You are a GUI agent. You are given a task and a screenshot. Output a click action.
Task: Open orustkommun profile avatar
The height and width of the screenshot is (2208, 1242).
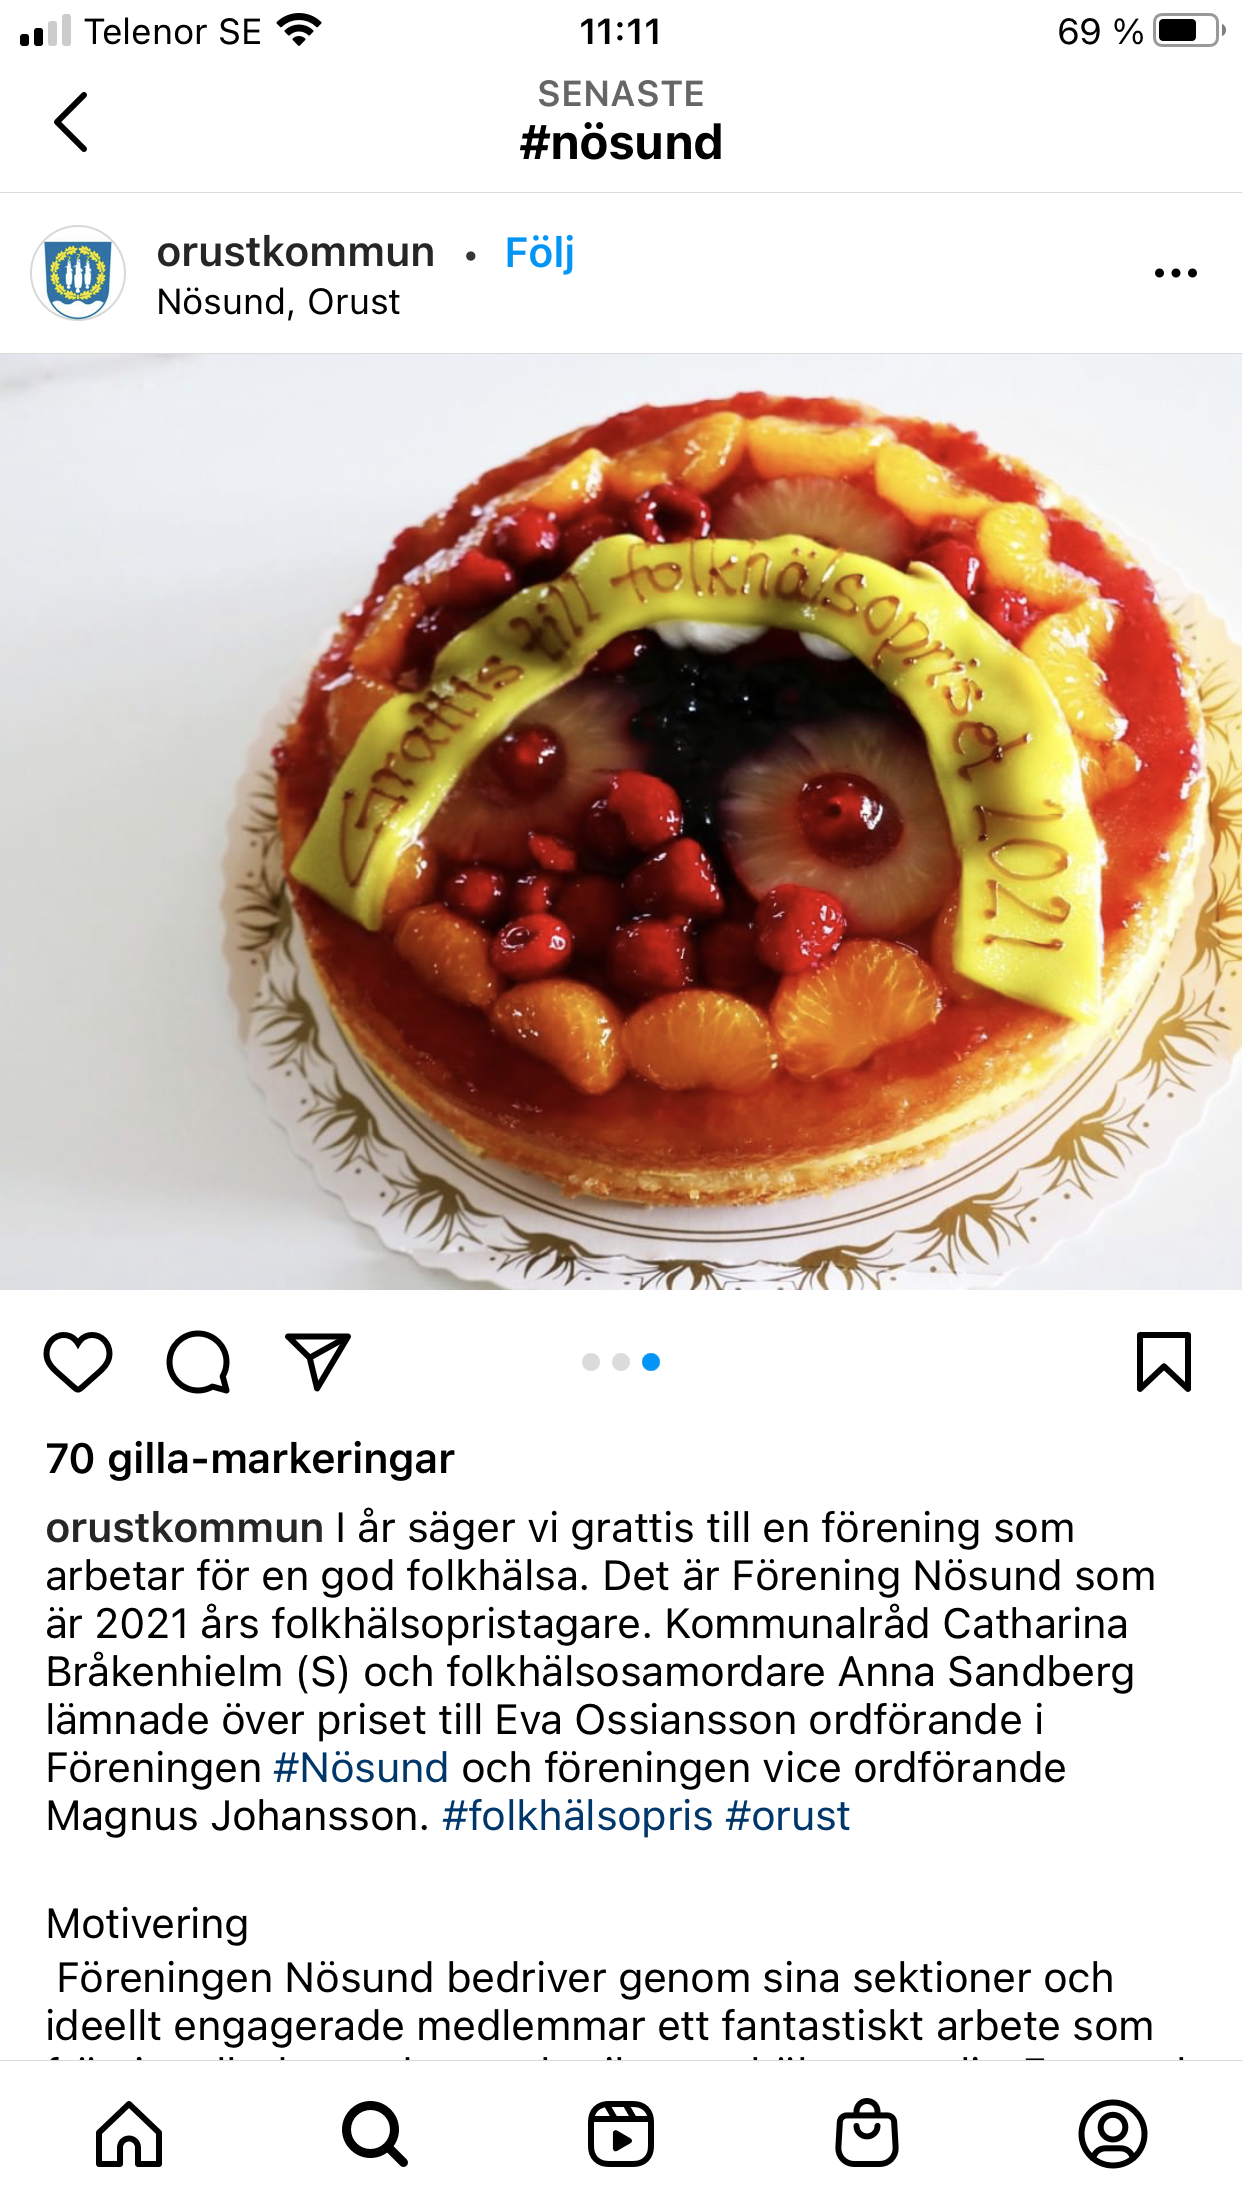pyautogui.click(x=78, y=273)
